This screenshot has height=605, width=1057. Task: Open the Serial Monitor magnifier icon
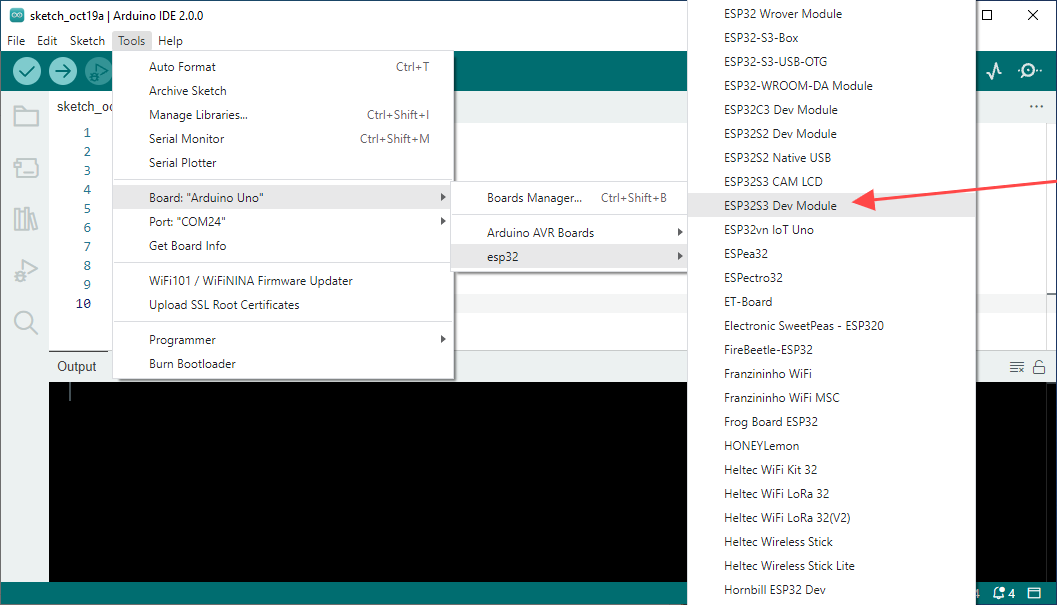[1029, 71]
